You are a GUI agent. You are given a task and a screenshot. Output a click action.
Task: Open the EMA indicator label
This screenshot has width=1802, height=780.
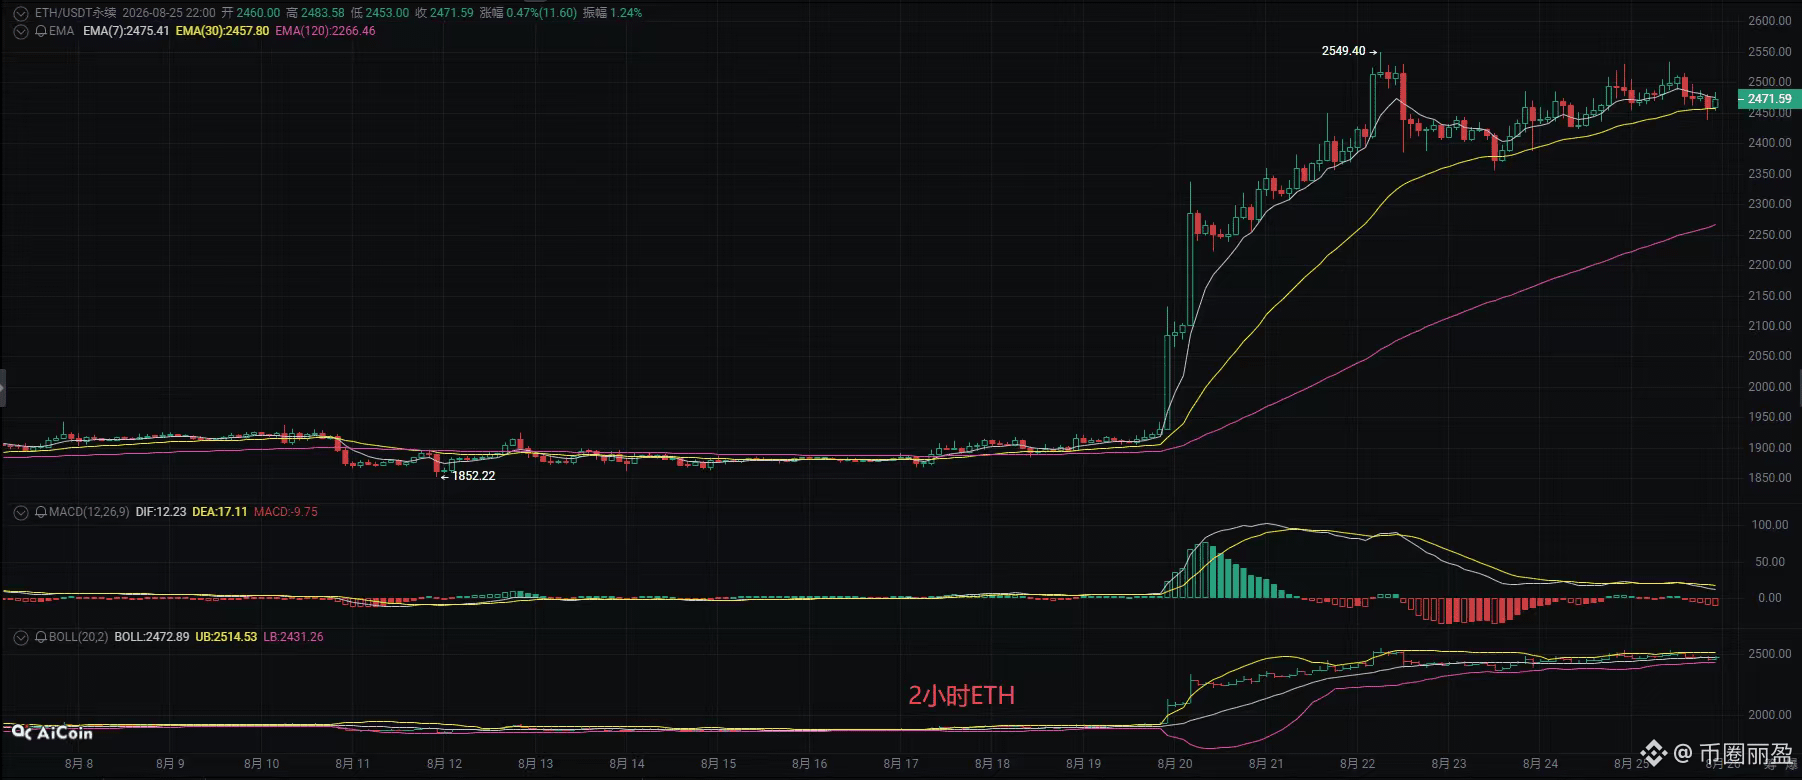(61, 31)
